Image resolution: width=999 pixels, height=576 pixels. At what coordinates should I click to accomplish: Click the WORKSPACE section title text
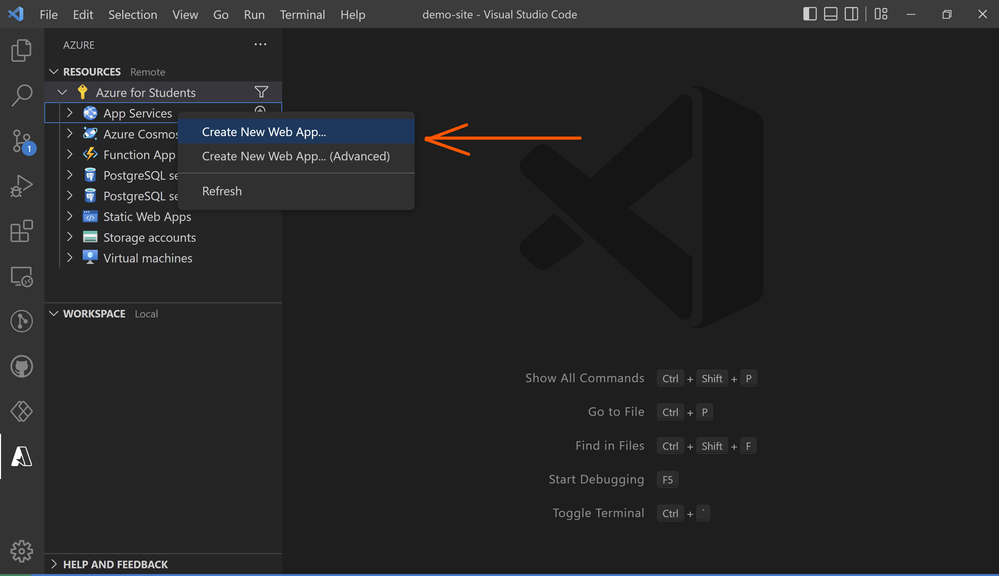pos(94,313)
